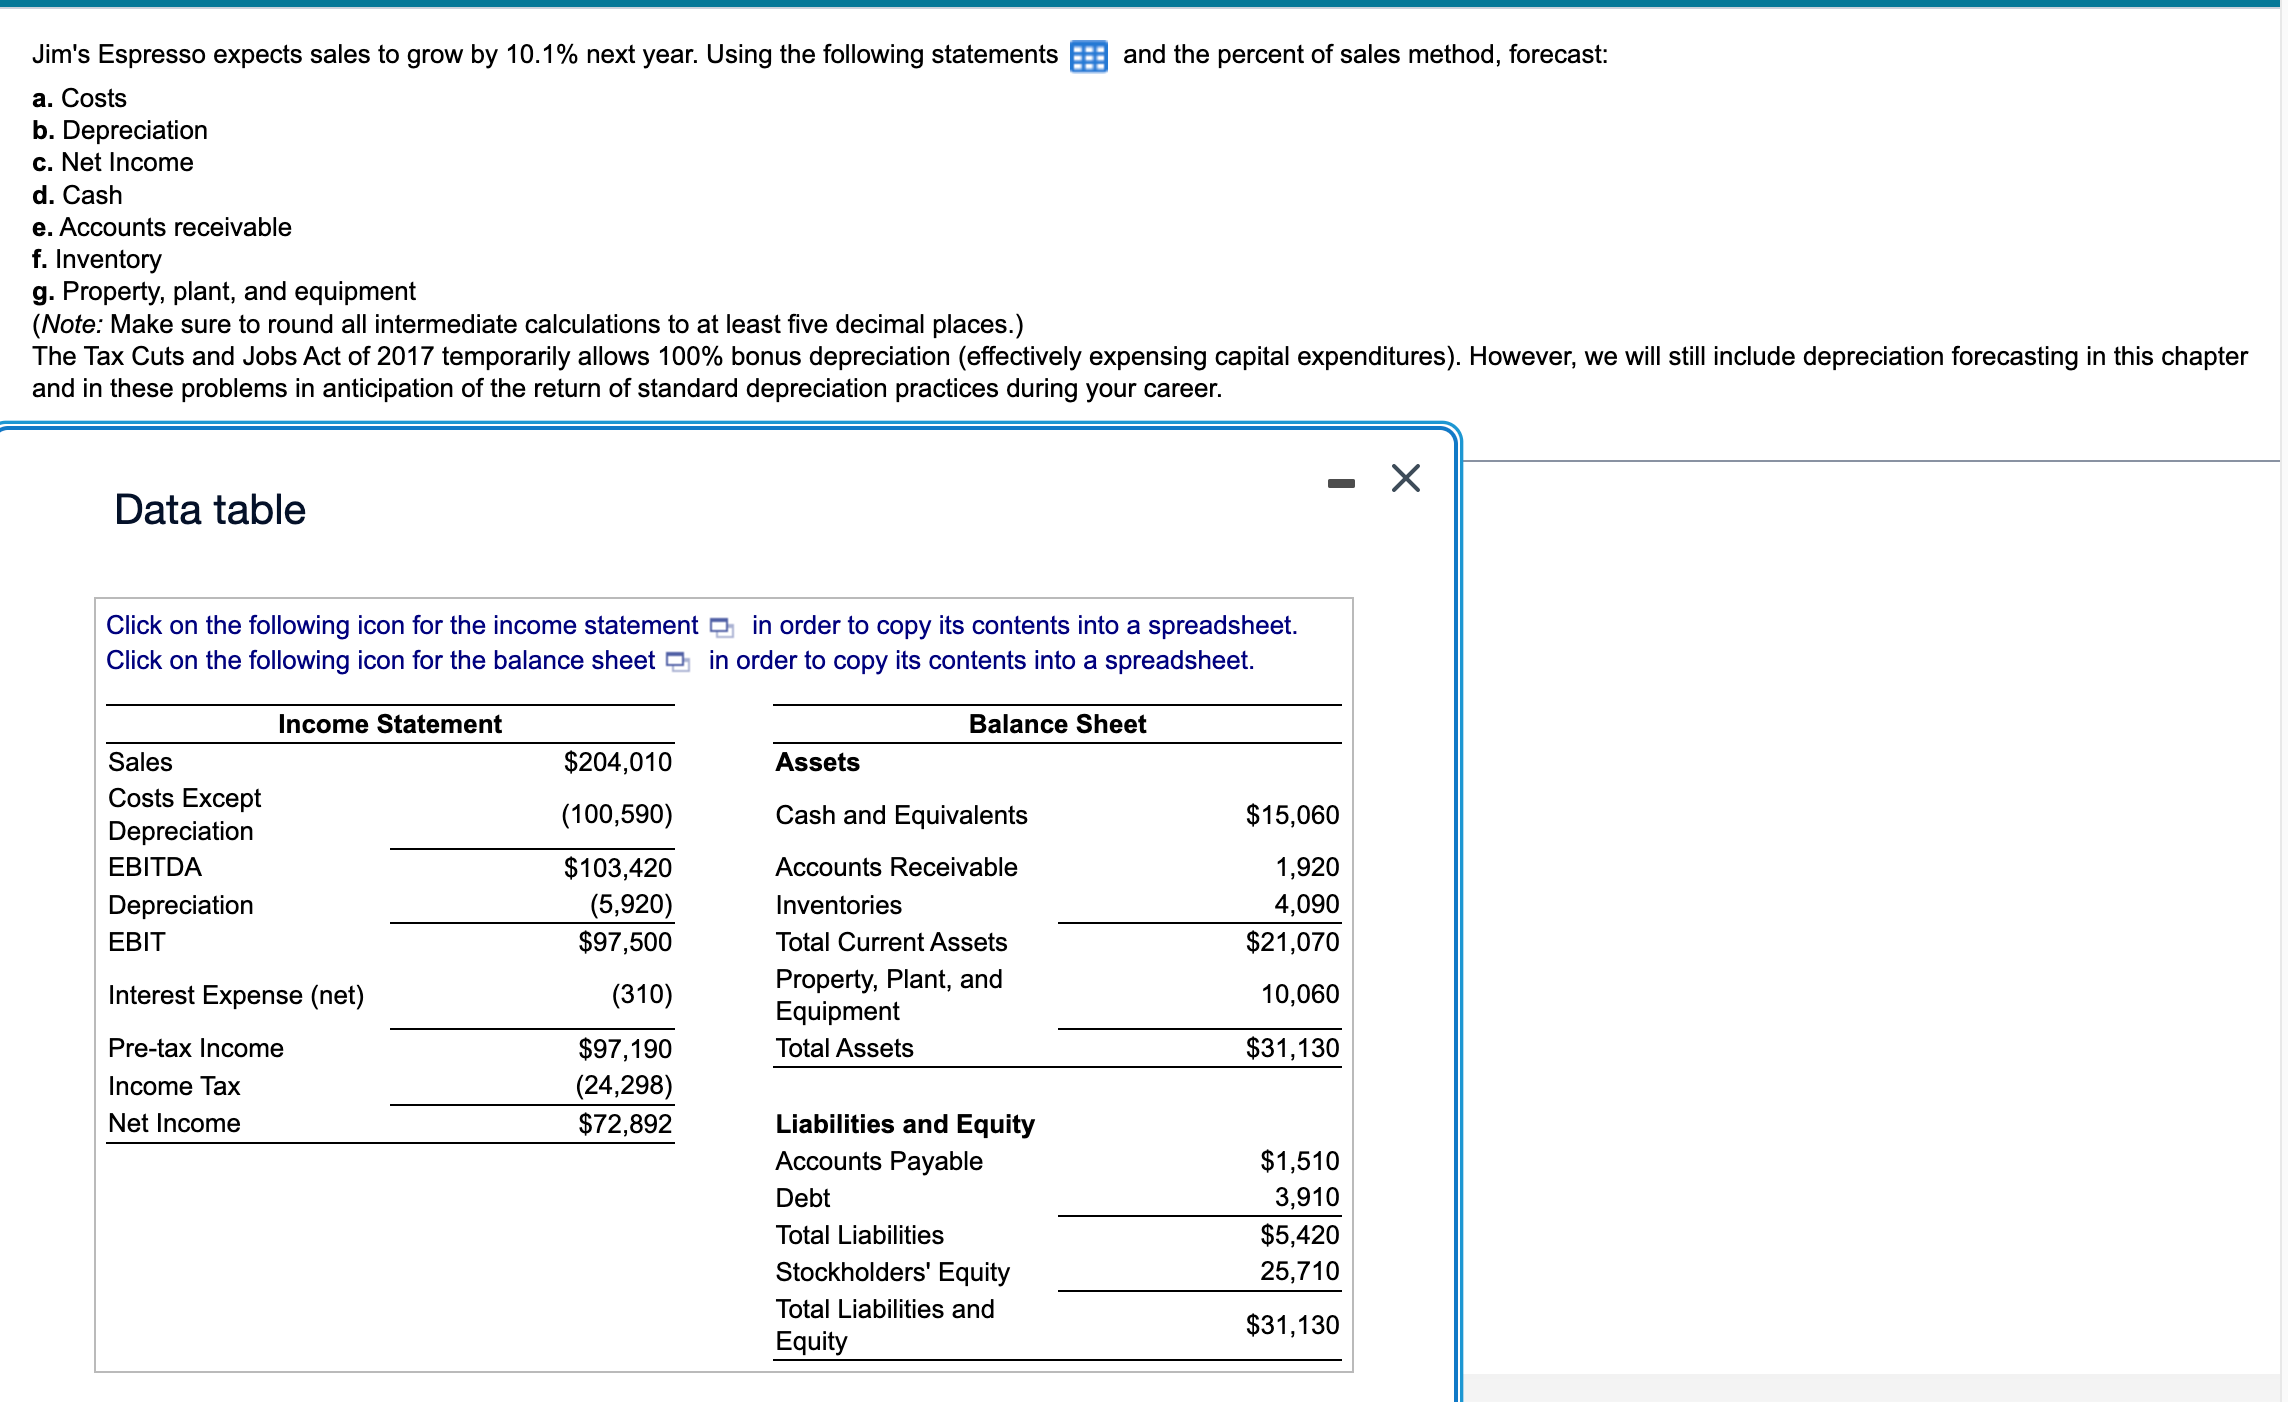
Task: Select the Net Income value $72,892
Action: 624,1123
